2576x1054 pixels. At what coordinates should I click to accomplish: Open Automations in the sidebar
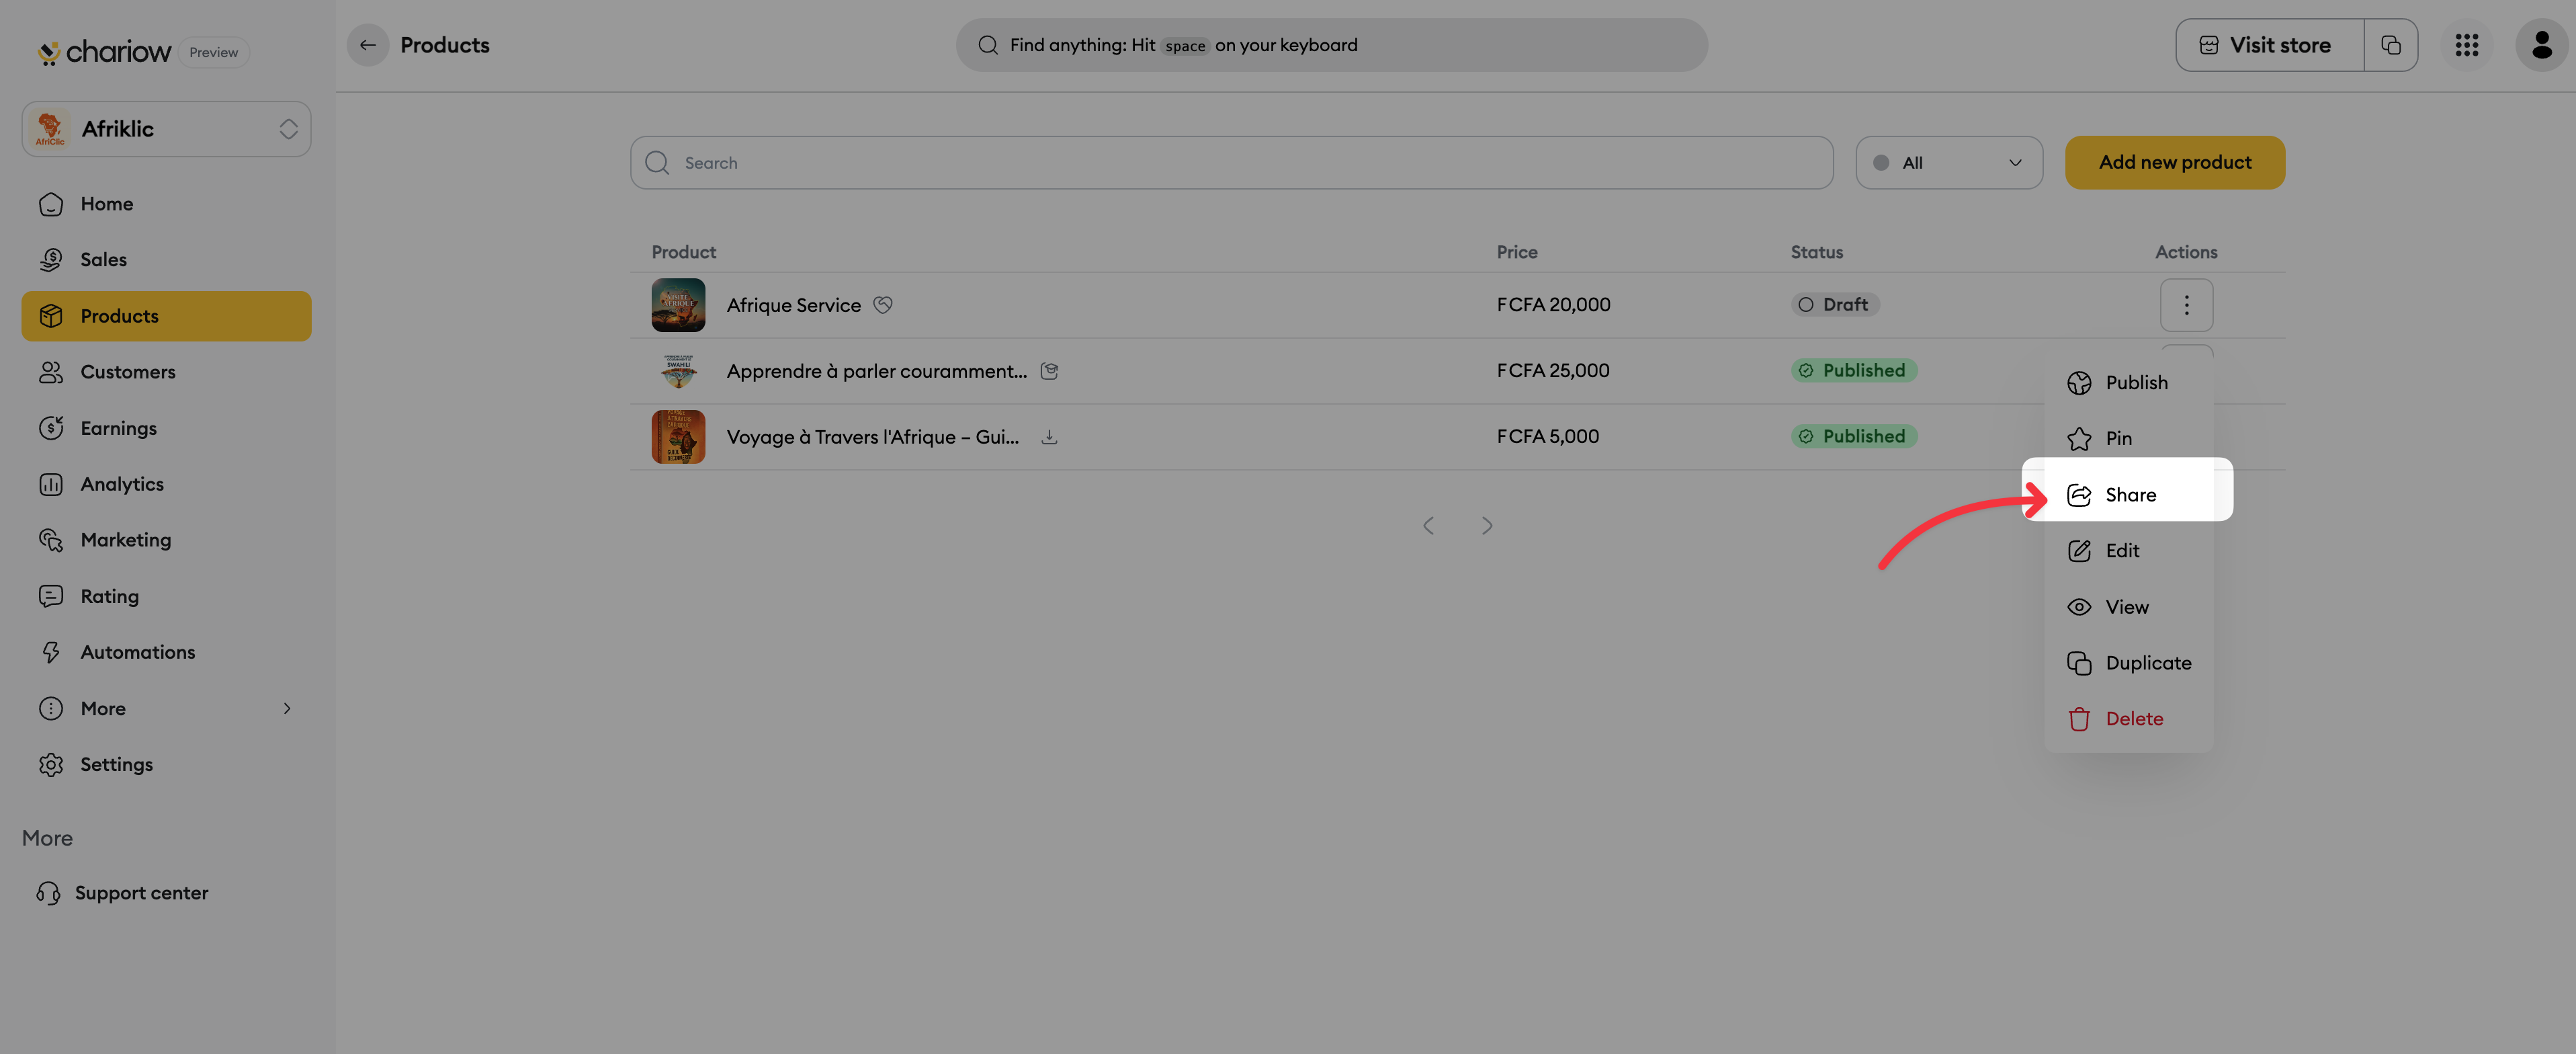[166, 652]
